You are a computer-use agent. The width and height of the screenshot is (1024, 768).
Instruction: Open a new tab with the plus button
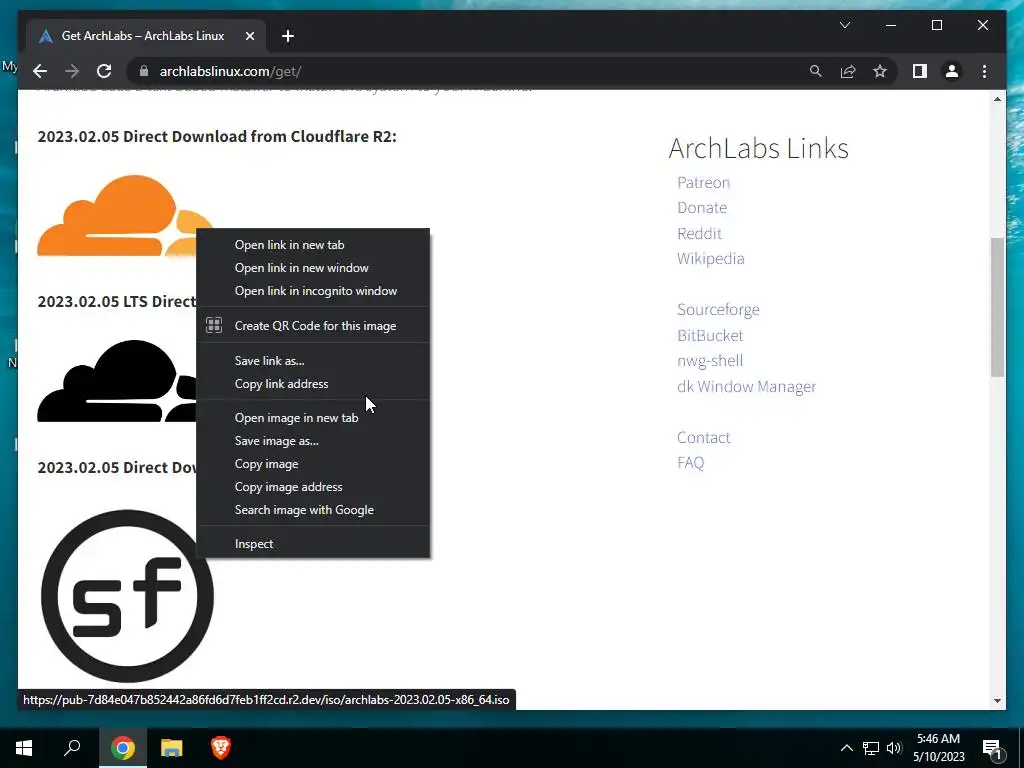point(288,36)
